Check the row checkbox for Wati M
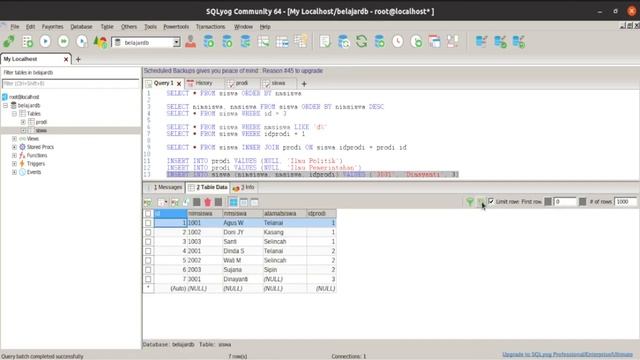 [148, 260]
